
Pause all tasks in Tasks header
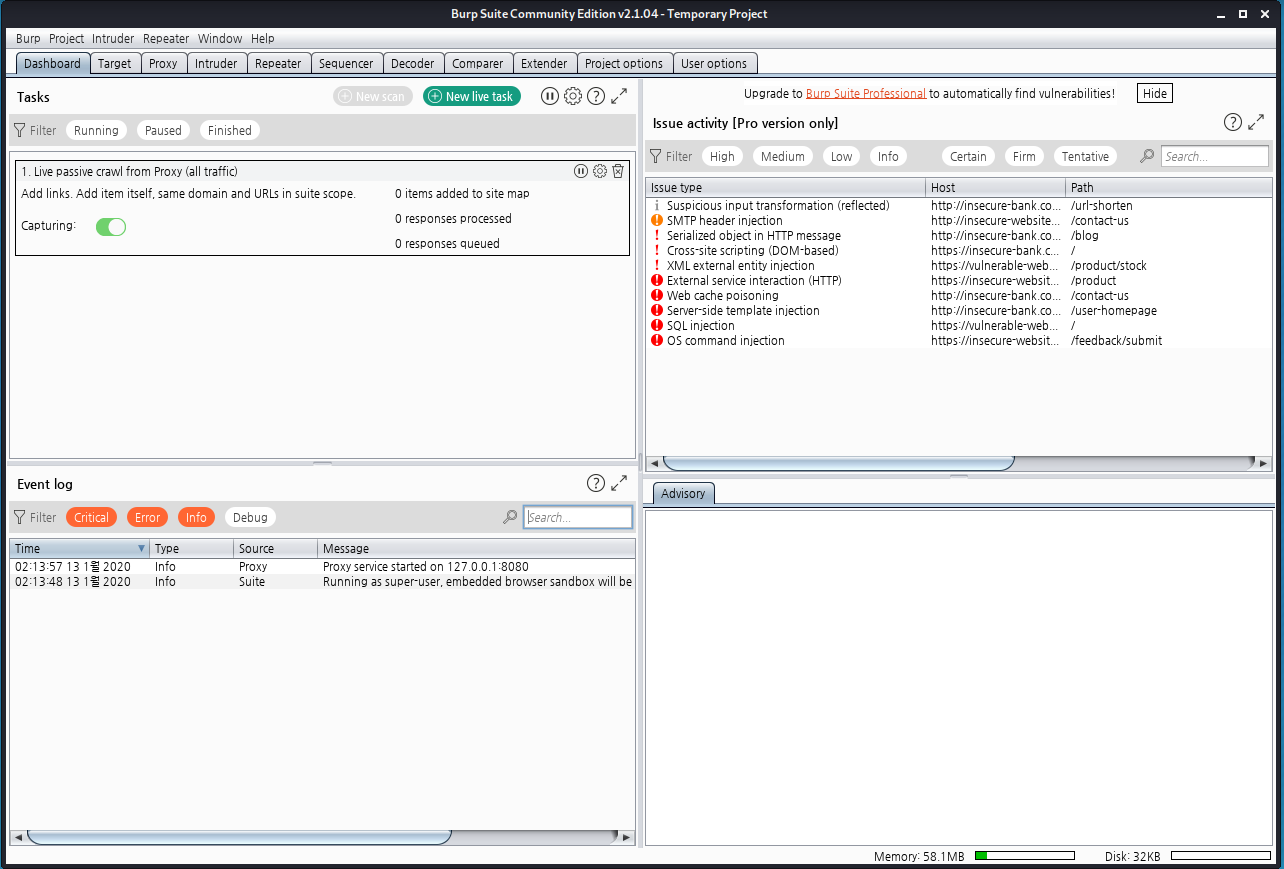(550, 96)
